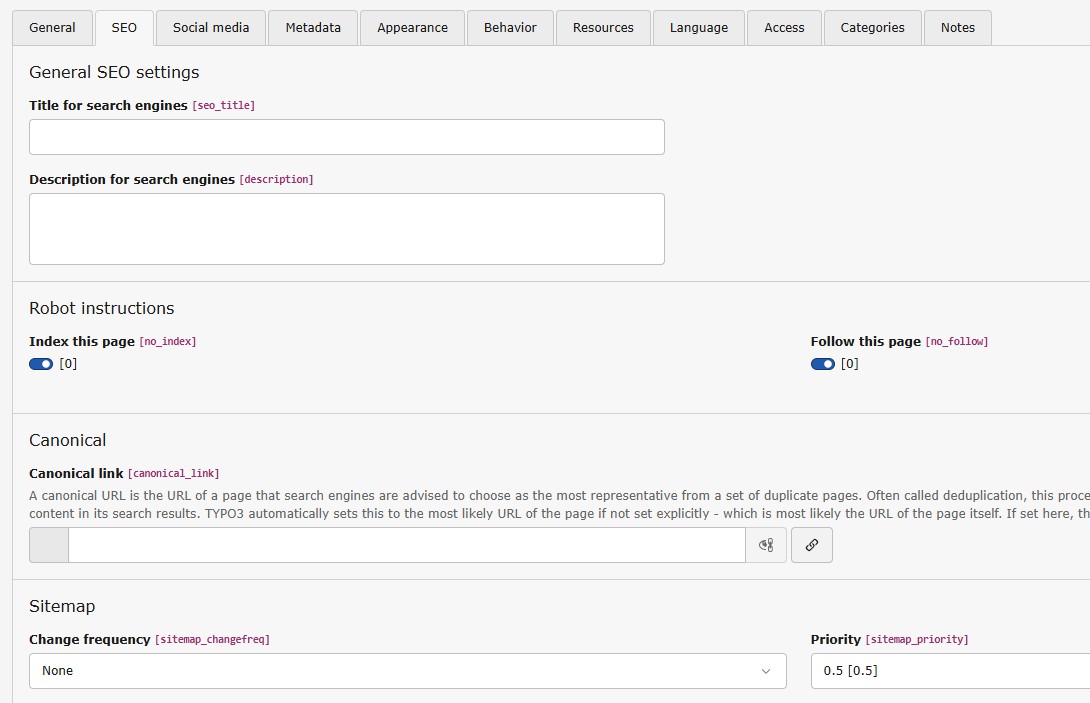The height and width of the screenshot is (703, 1090).
Task: Focus the Description for search engines textarea
Action: point(346,229)
